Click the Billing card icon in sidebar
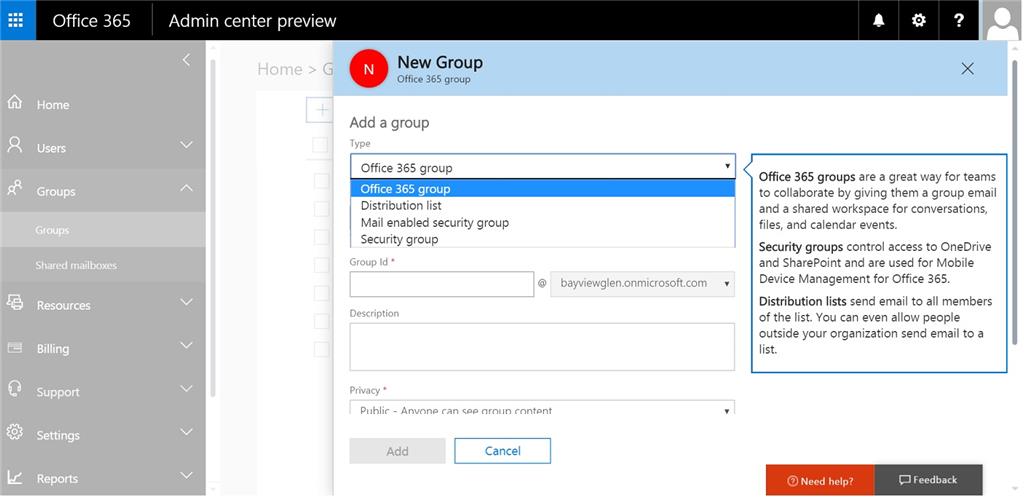This screenshot has width=1024, height=498. point(14,347)
